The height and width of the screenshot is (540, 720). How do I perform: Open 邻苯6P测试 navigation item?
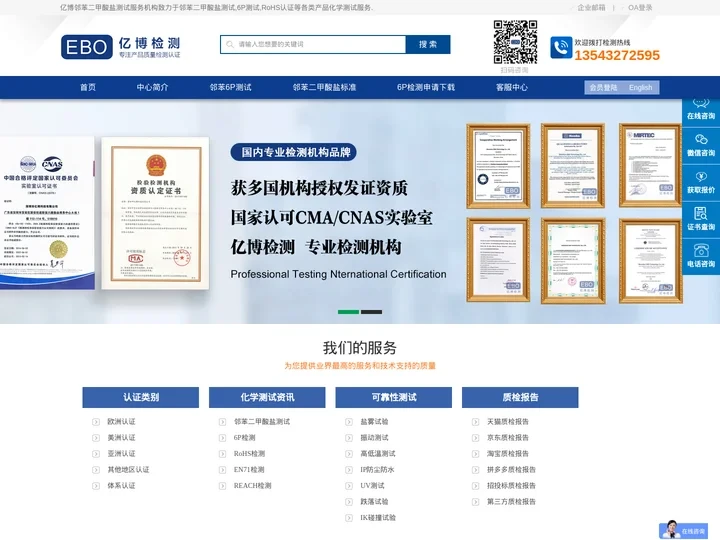click(231, 87)
